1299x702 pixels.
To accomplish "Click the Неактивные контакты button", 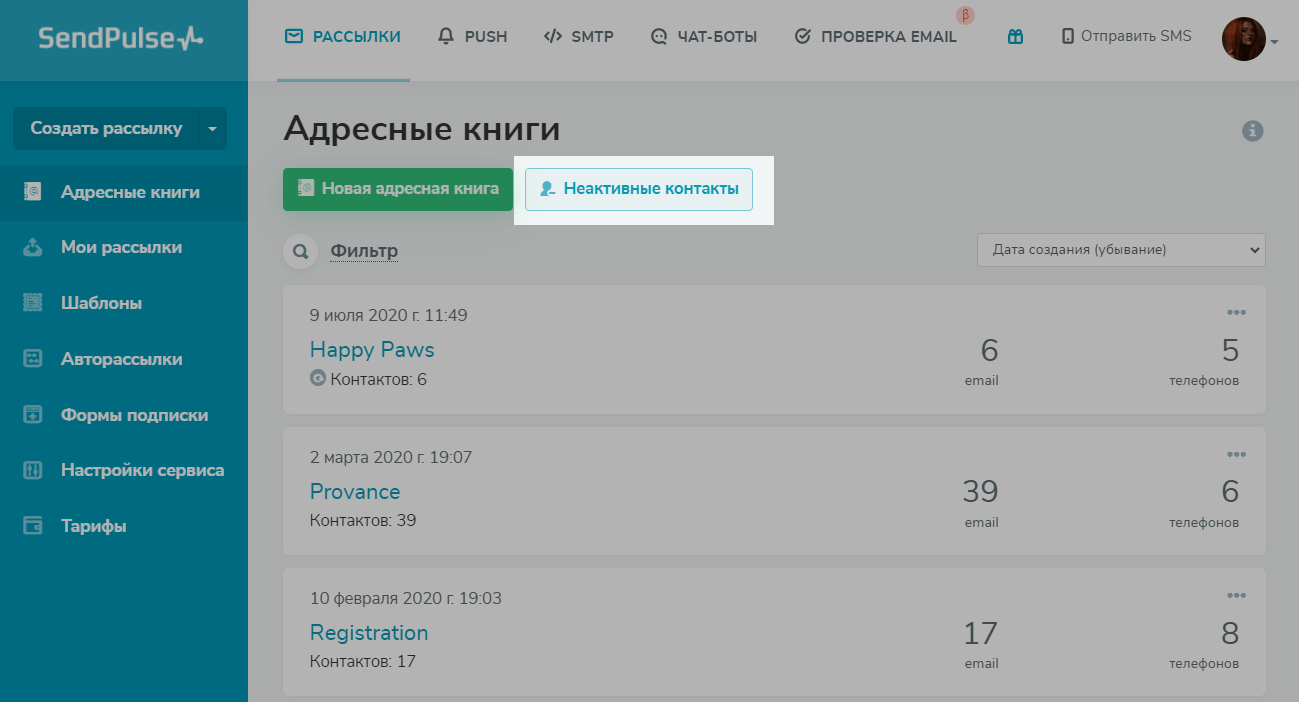I will click(639, 189).
